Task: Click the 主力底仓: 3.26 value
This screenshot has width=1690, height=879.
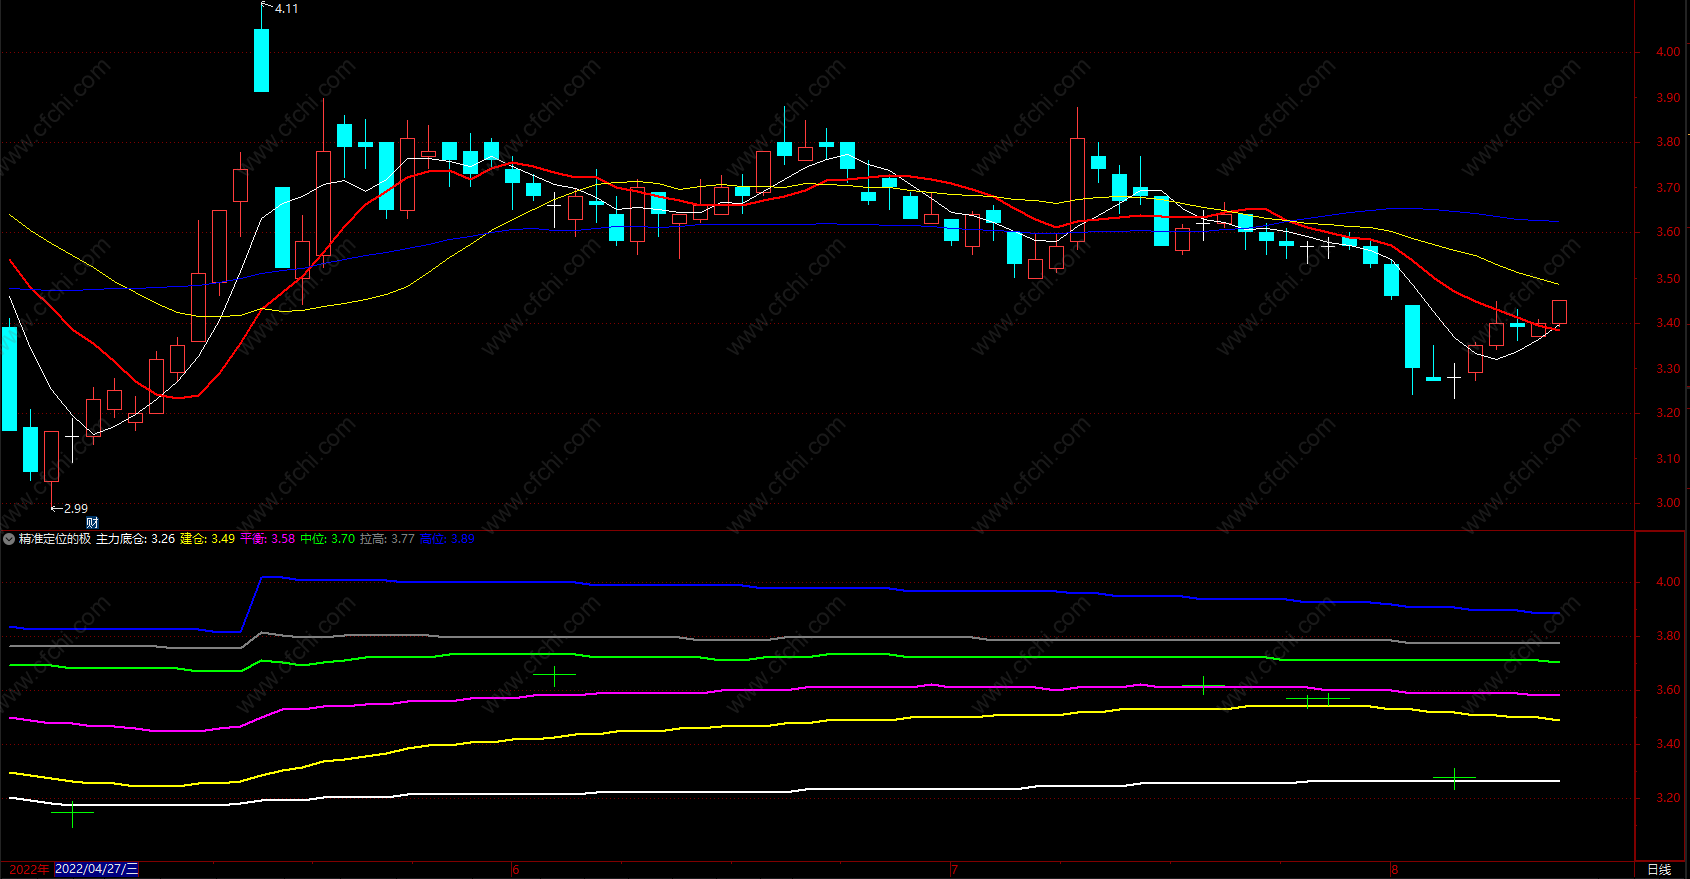Action: coord(135,539)
